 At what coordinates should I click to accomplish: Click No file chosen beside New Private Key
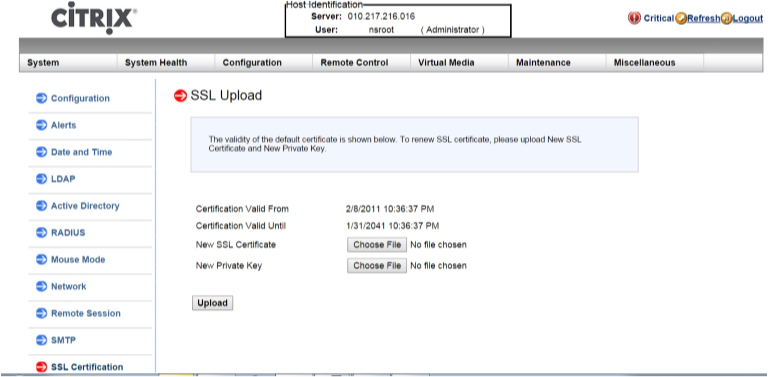click(x=438, y=266)
